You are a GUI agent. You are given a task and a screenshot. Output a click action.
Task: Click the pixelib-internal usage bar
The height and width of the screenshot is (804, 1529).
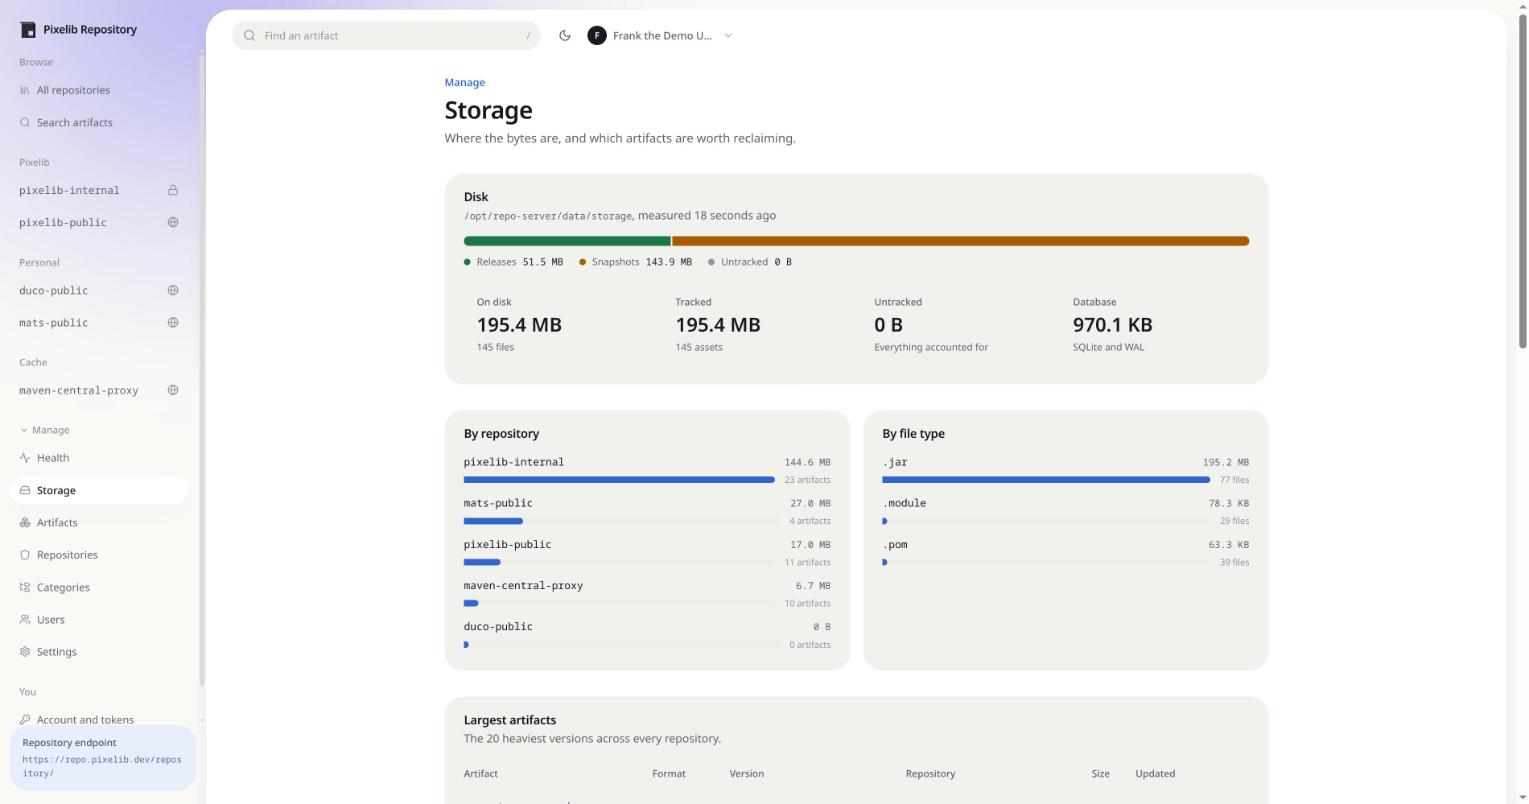pos(619,480)
